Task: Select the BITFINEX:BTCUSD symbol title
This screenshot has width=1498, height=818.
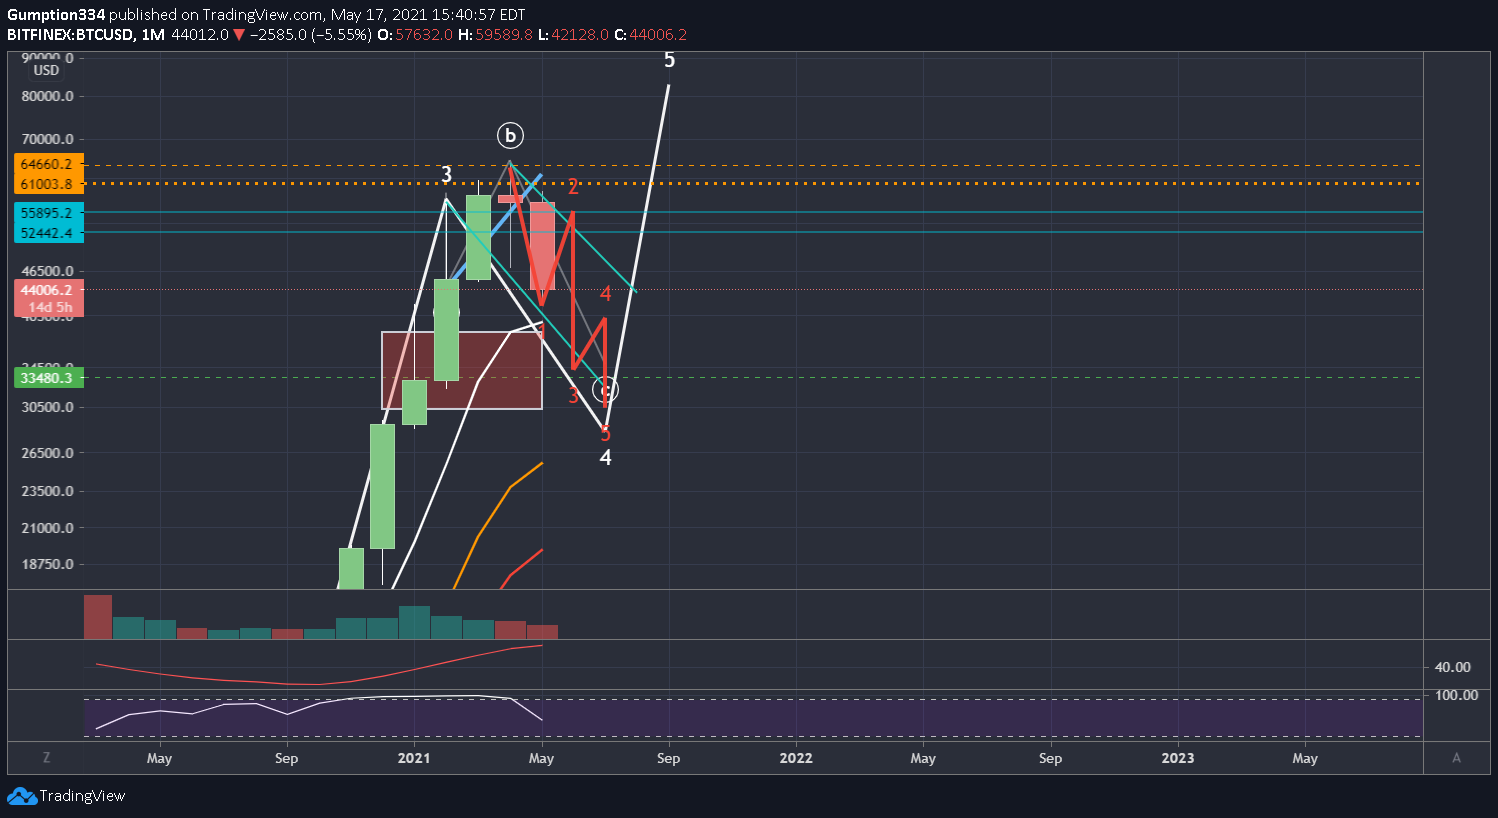Action: (x=71, y=34)
